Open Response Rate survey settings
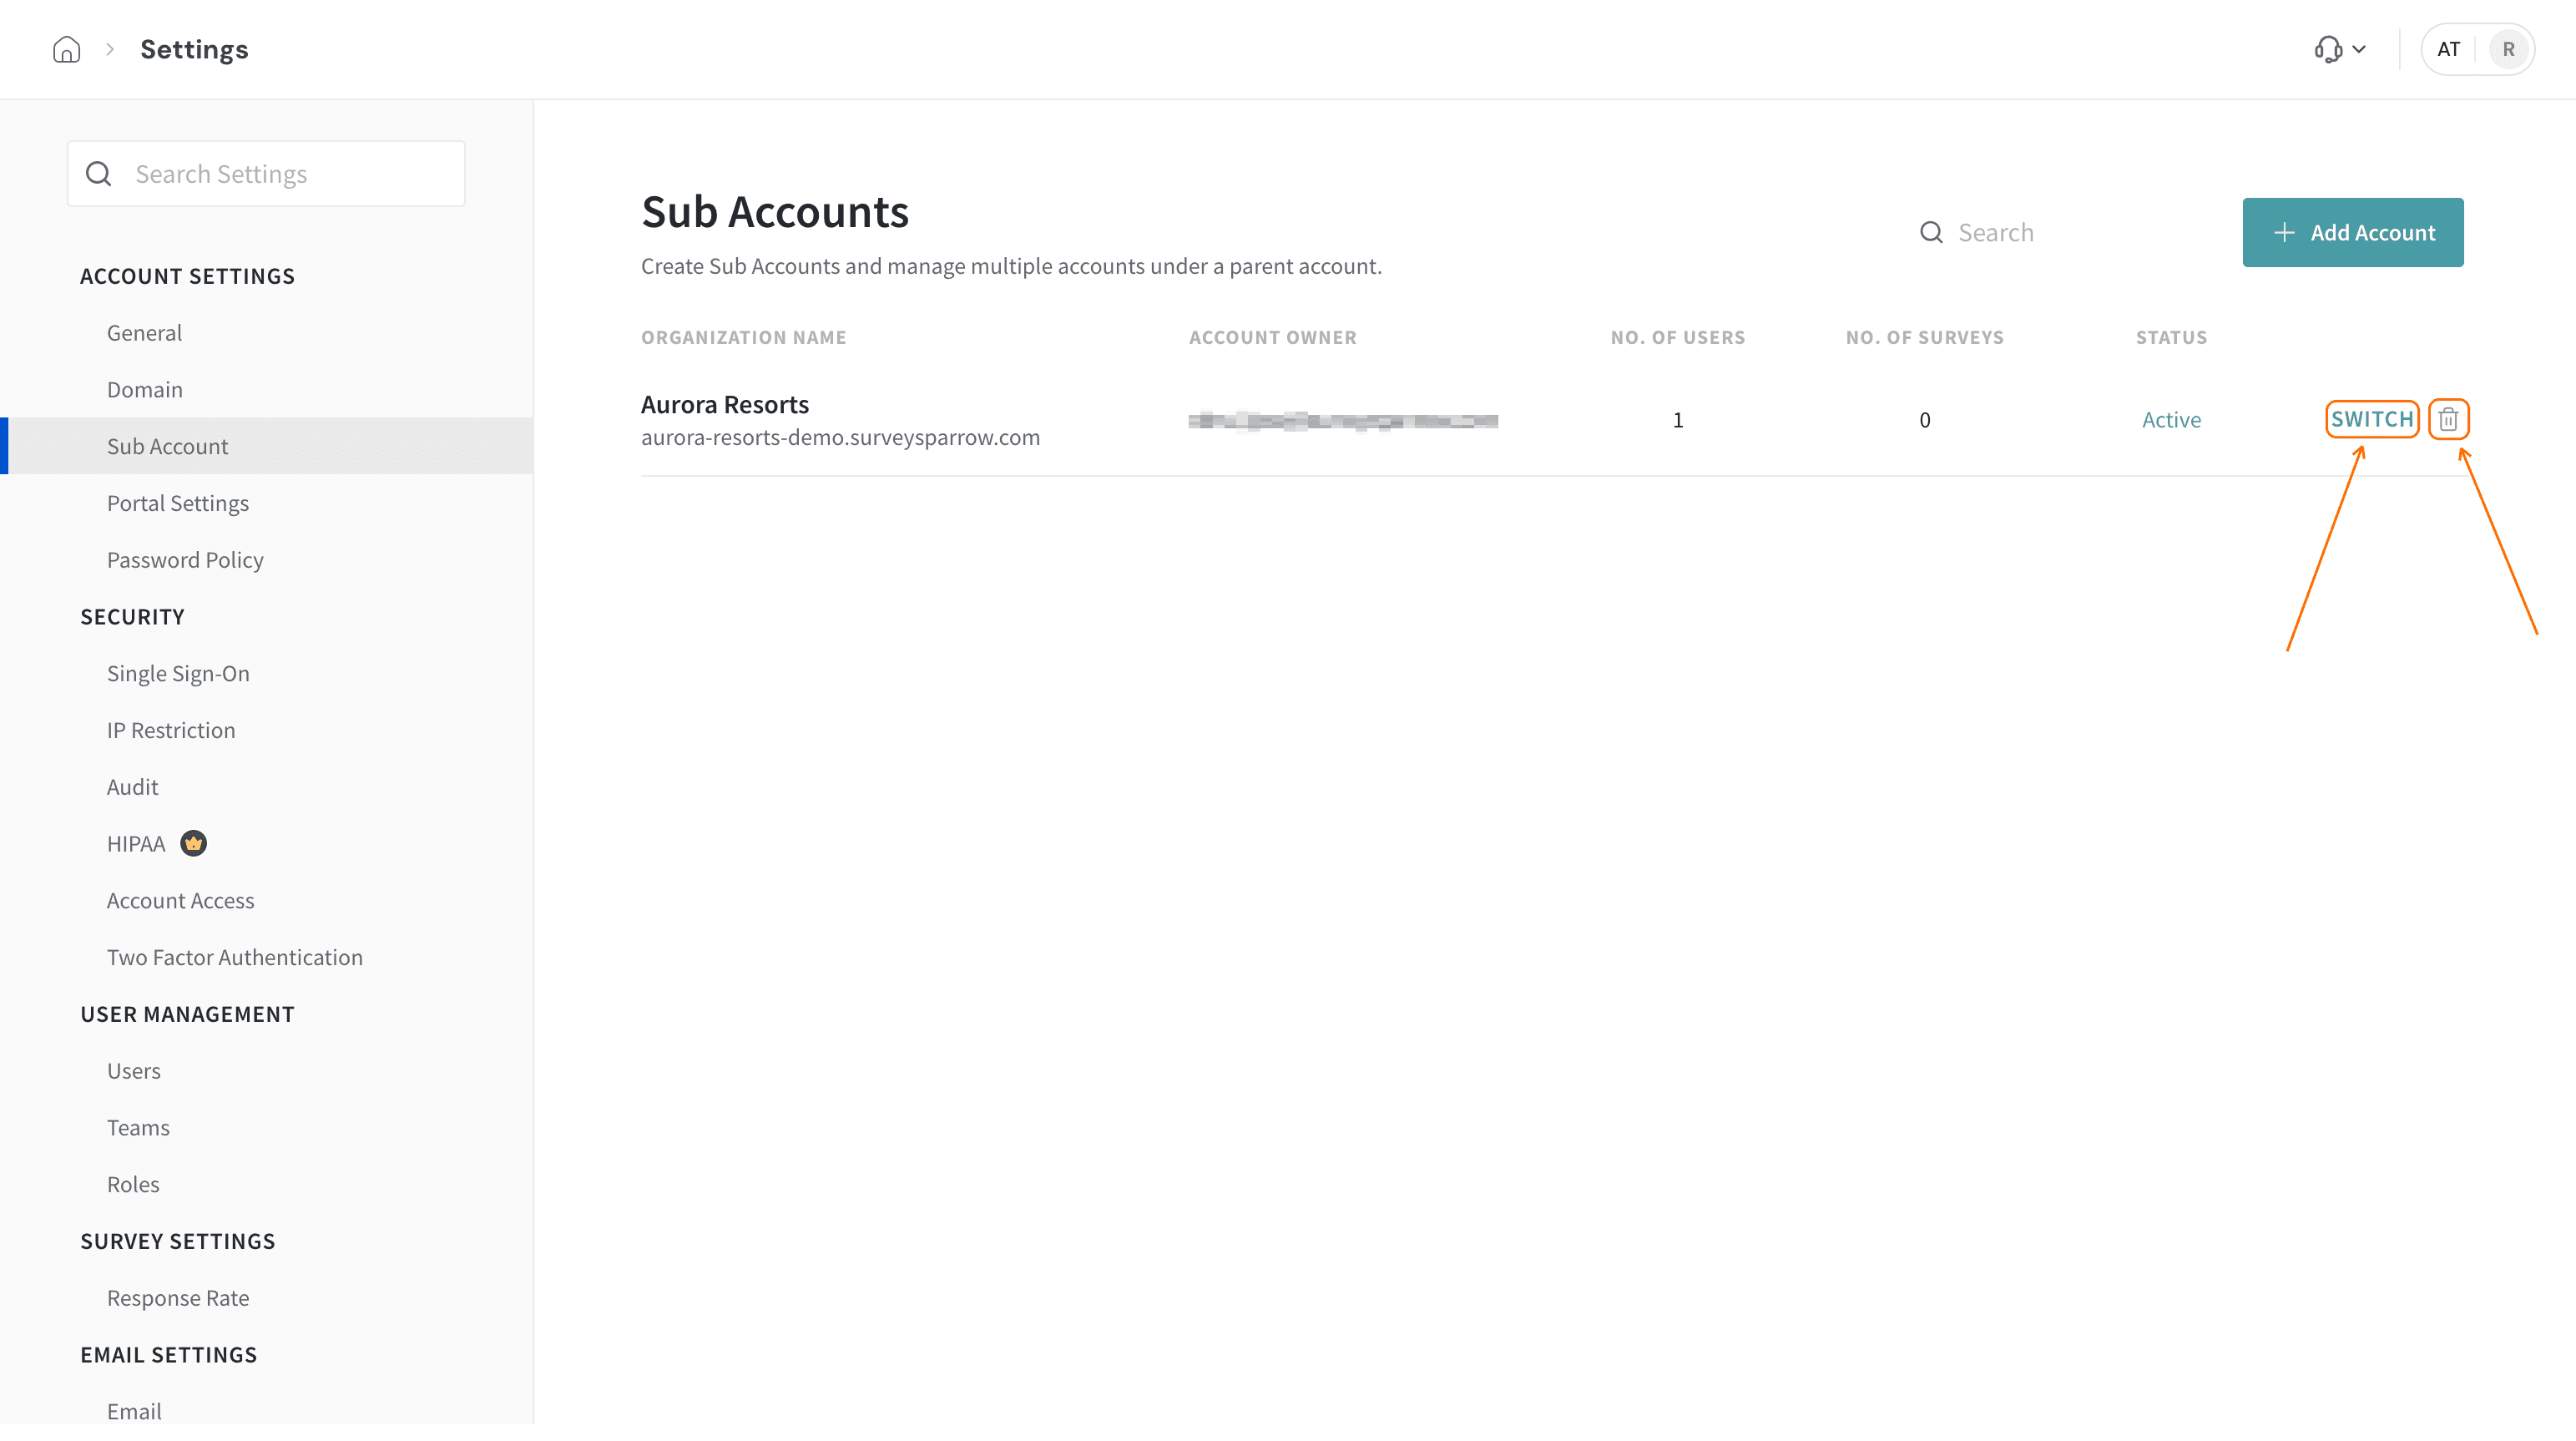2576x1441 pixels. 178,1298
